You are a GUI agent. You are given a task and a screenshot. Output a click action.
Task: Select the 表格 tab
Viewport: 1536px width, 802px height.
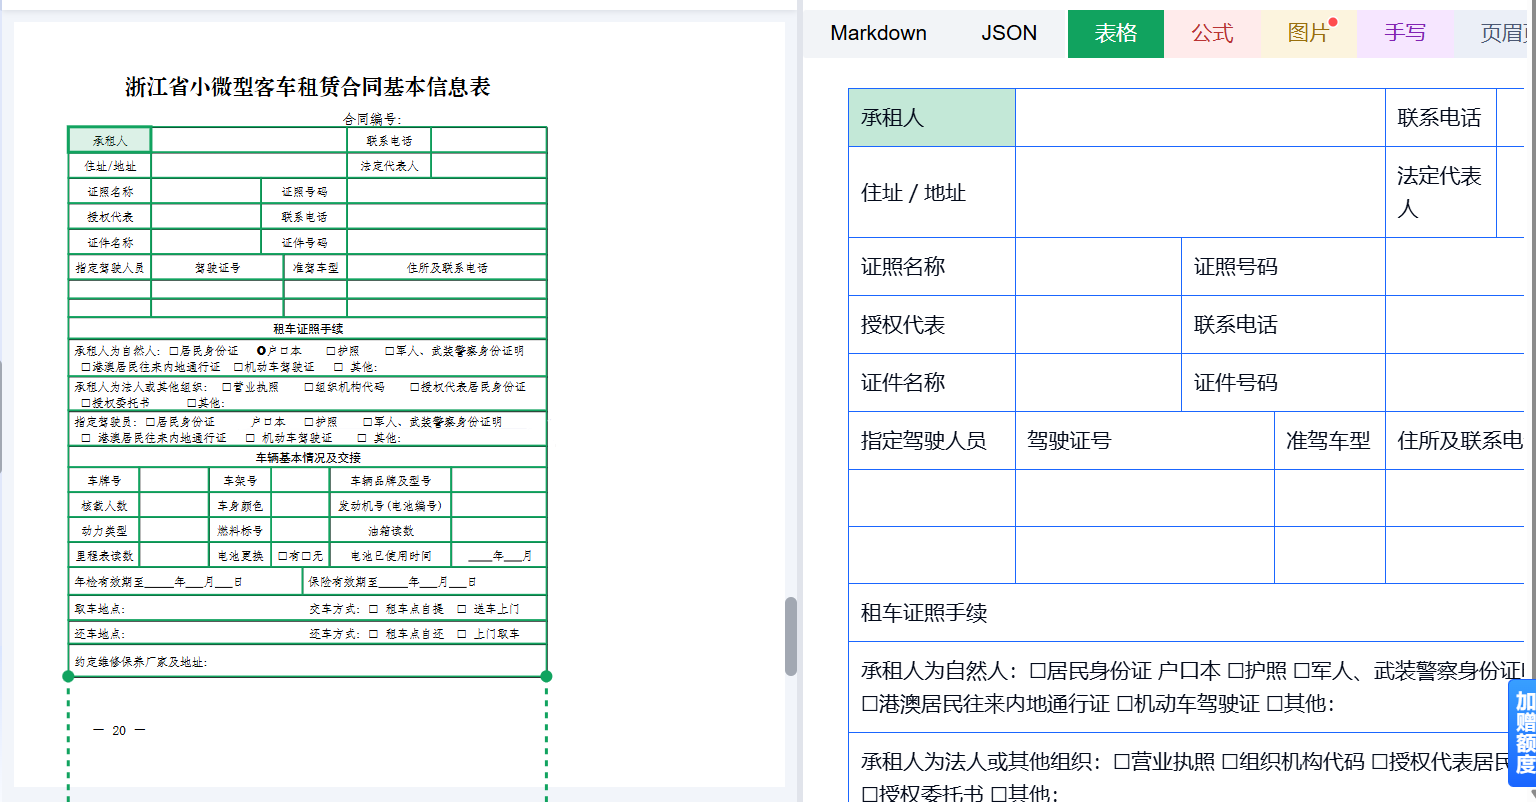point(1116,33)
